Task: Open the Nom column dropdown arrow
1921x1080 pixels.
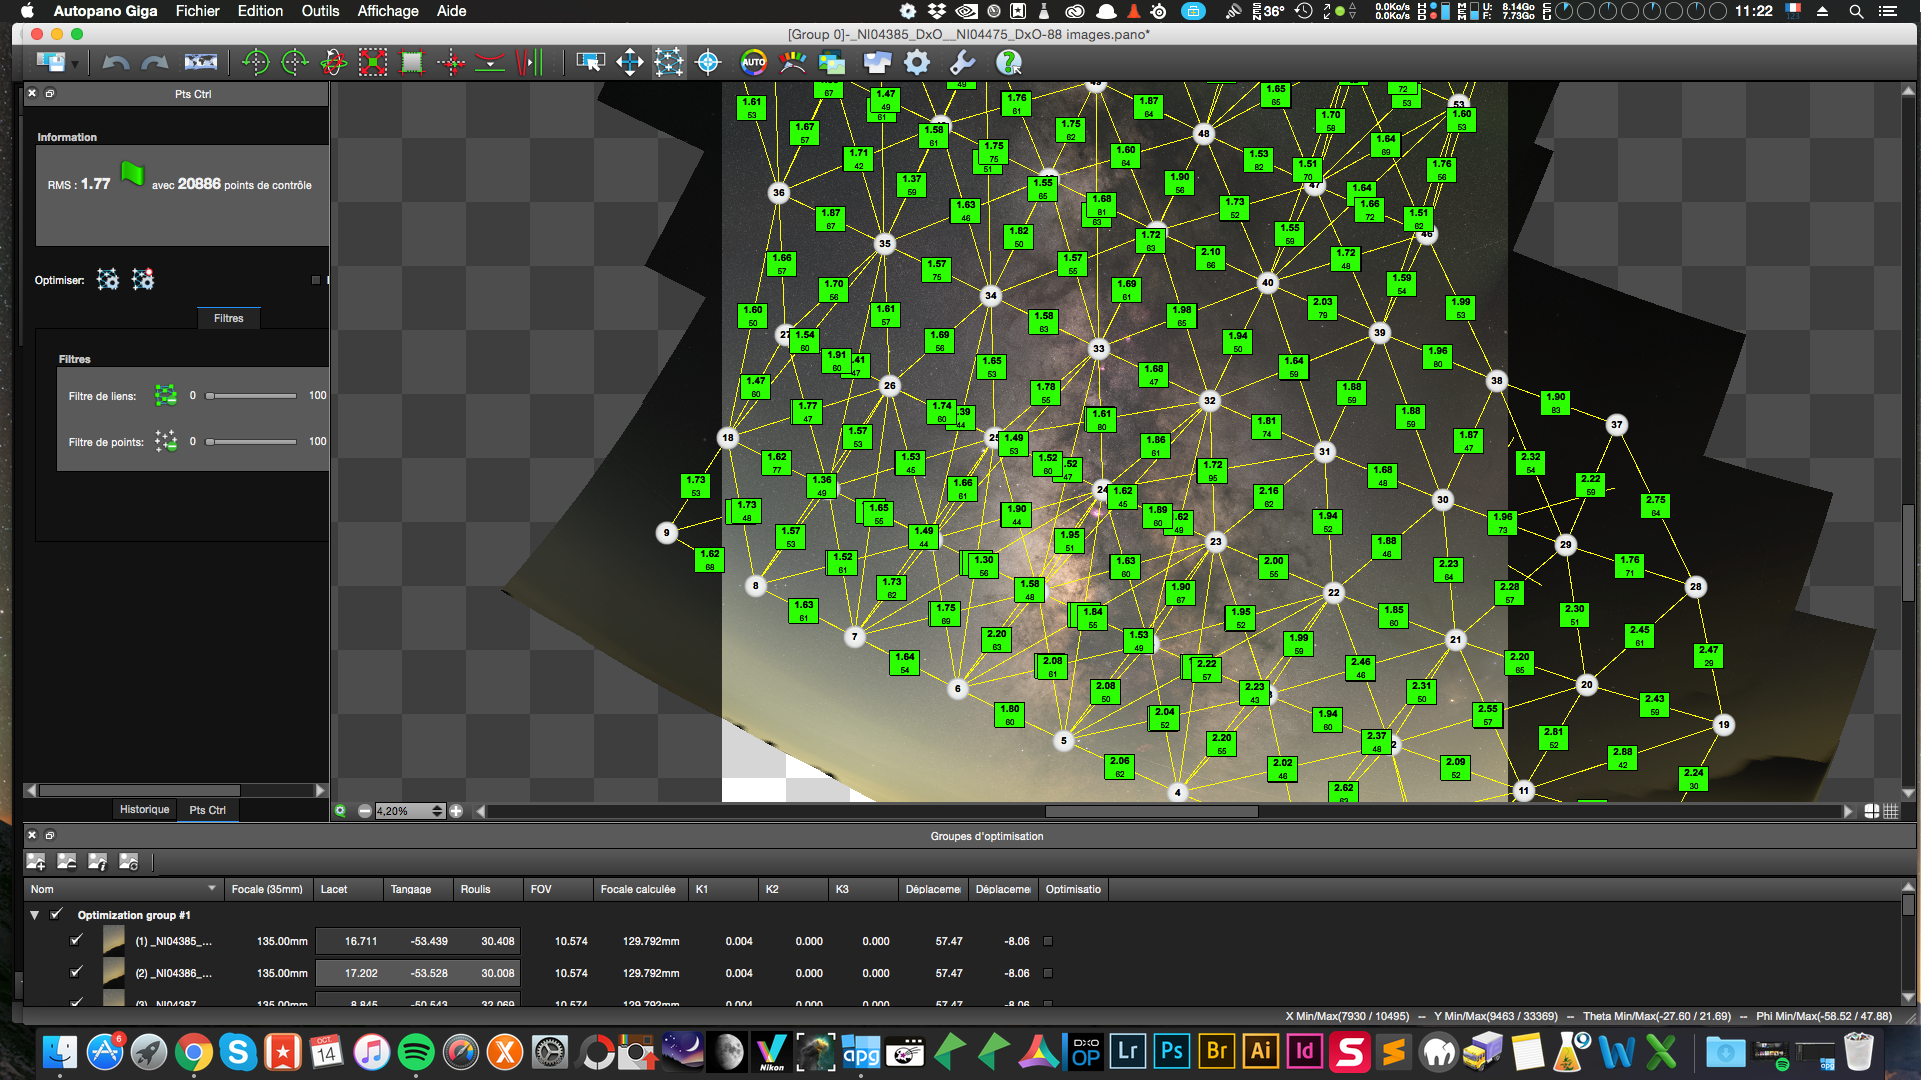Action: (211, 888)
